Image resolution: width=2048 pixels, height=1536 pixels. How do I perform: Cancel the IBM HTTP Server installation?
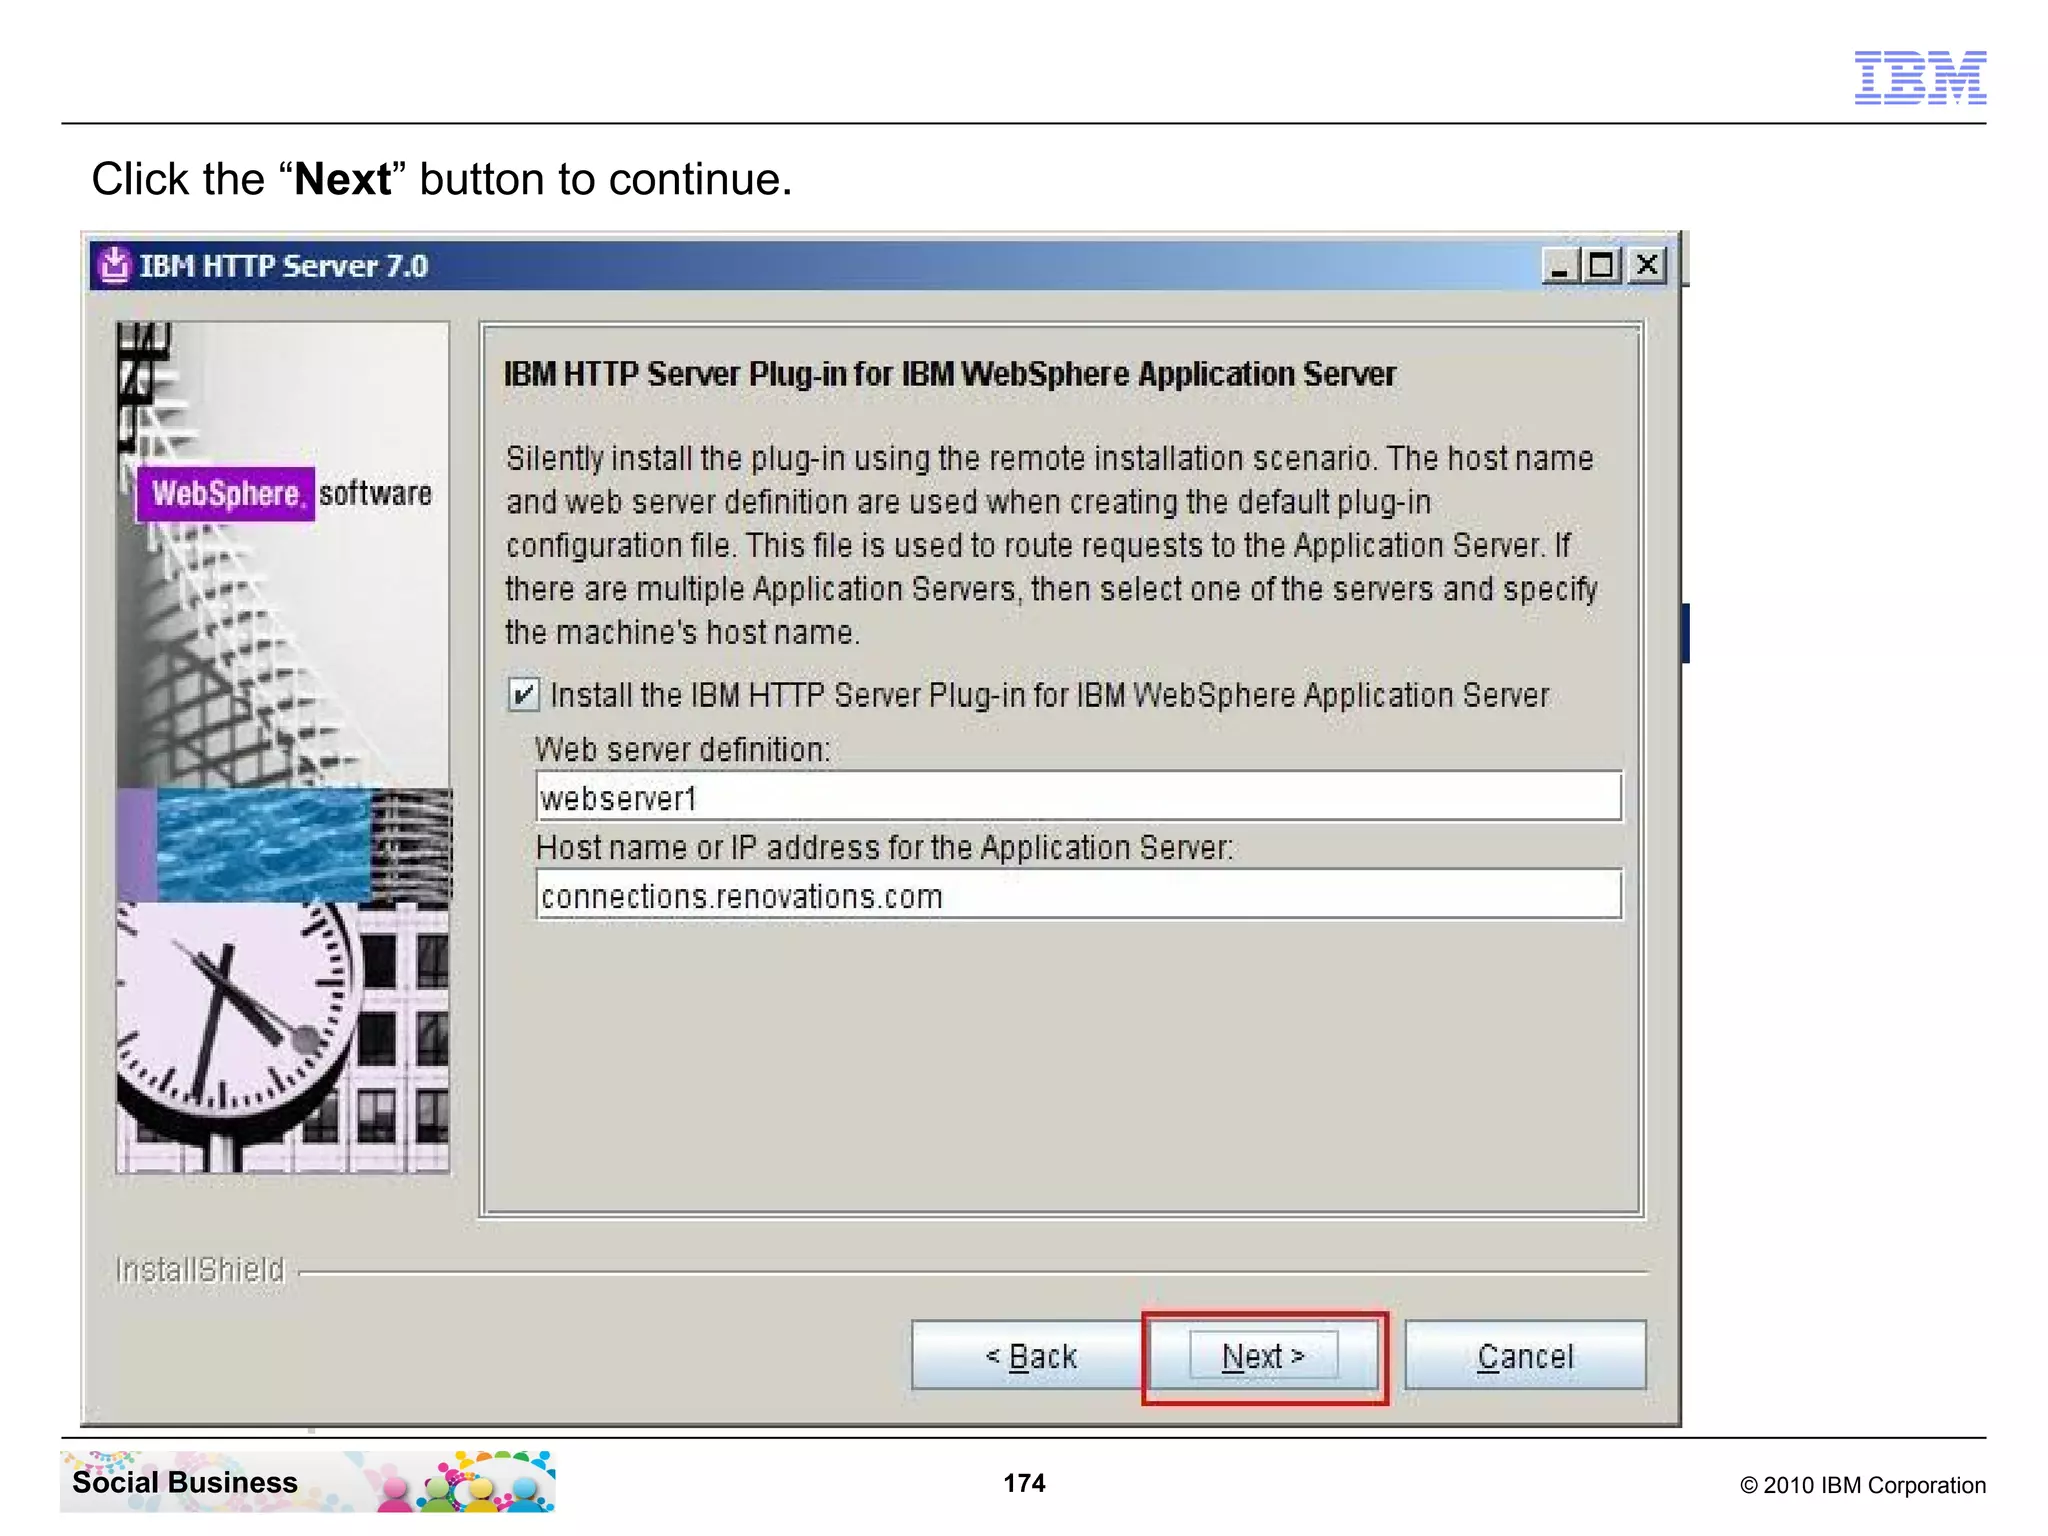pos(1525,1356)
